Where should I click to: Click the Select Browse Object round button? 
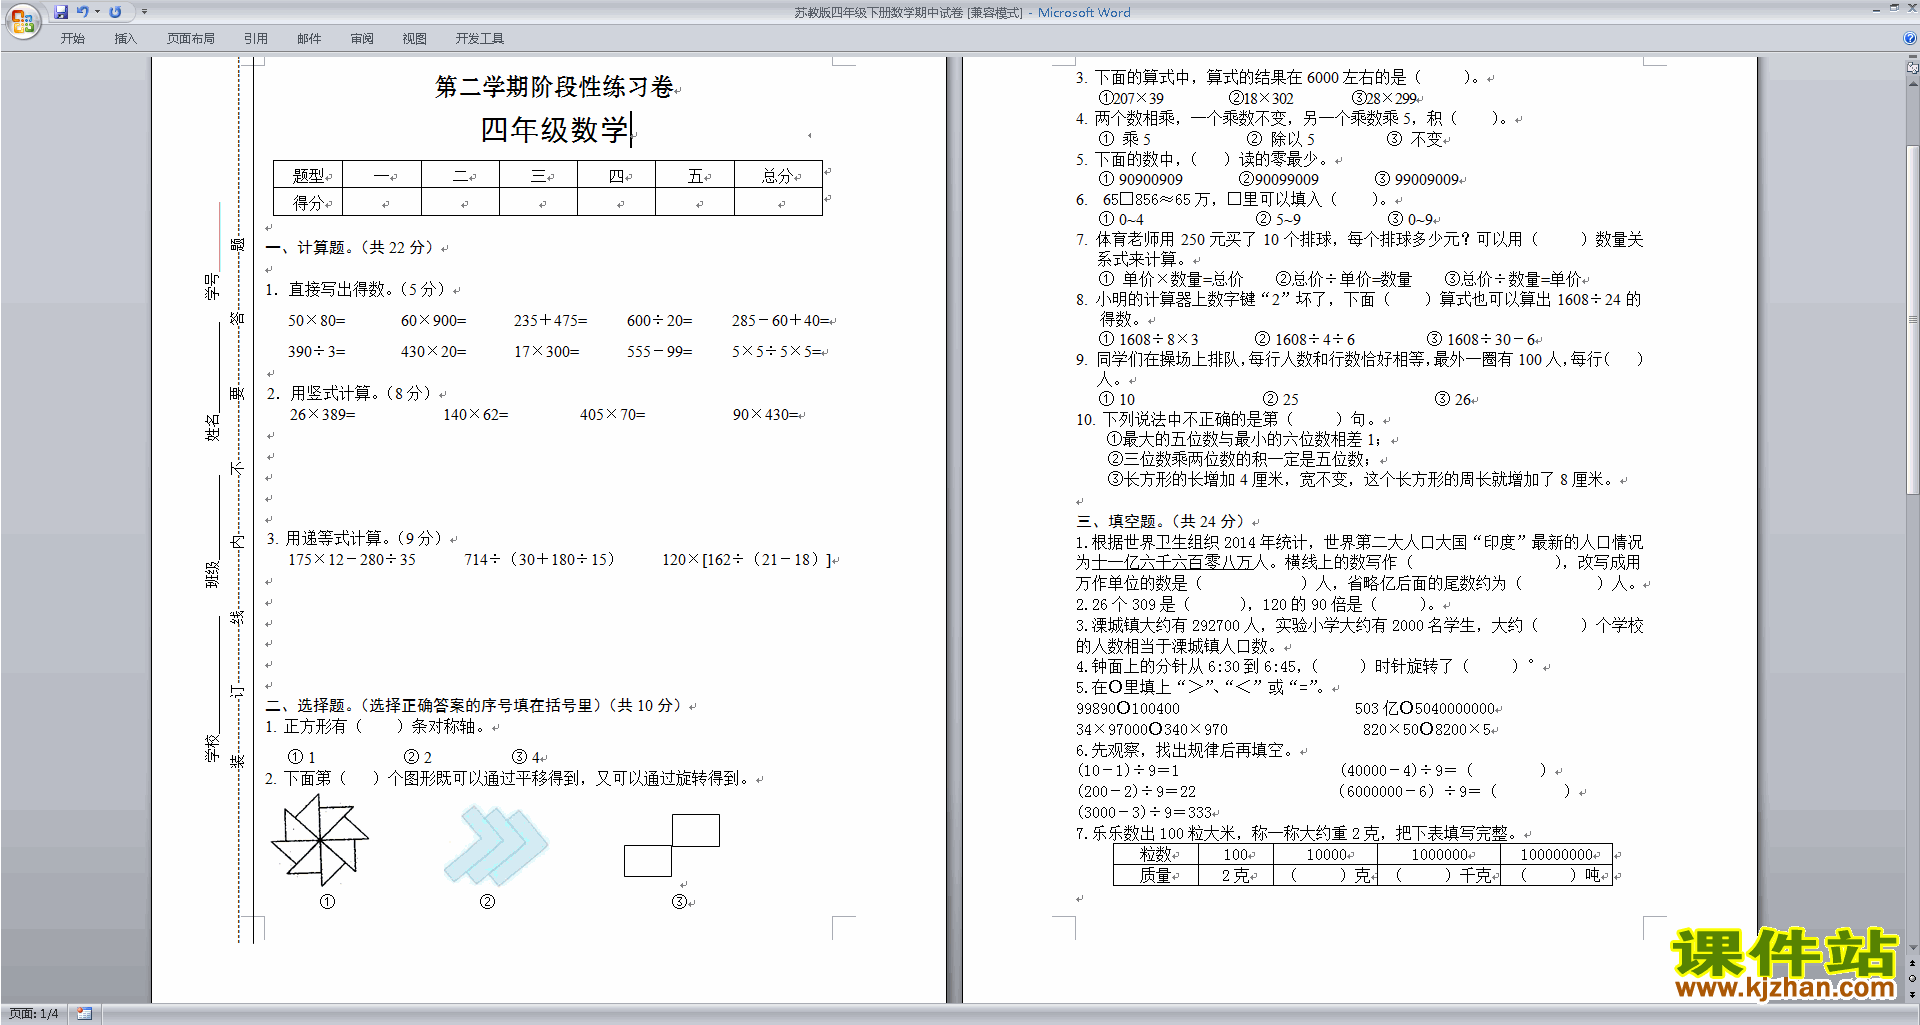[1913, 978]
